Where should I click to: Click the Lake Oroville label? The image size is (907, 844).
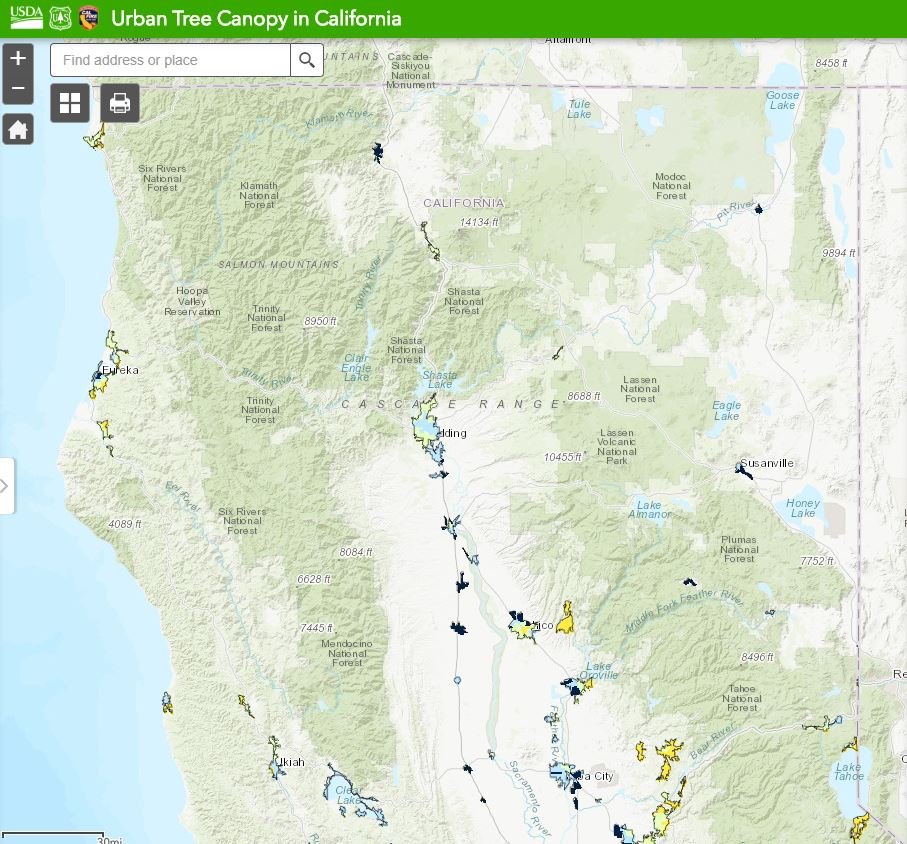pos(599,670)
